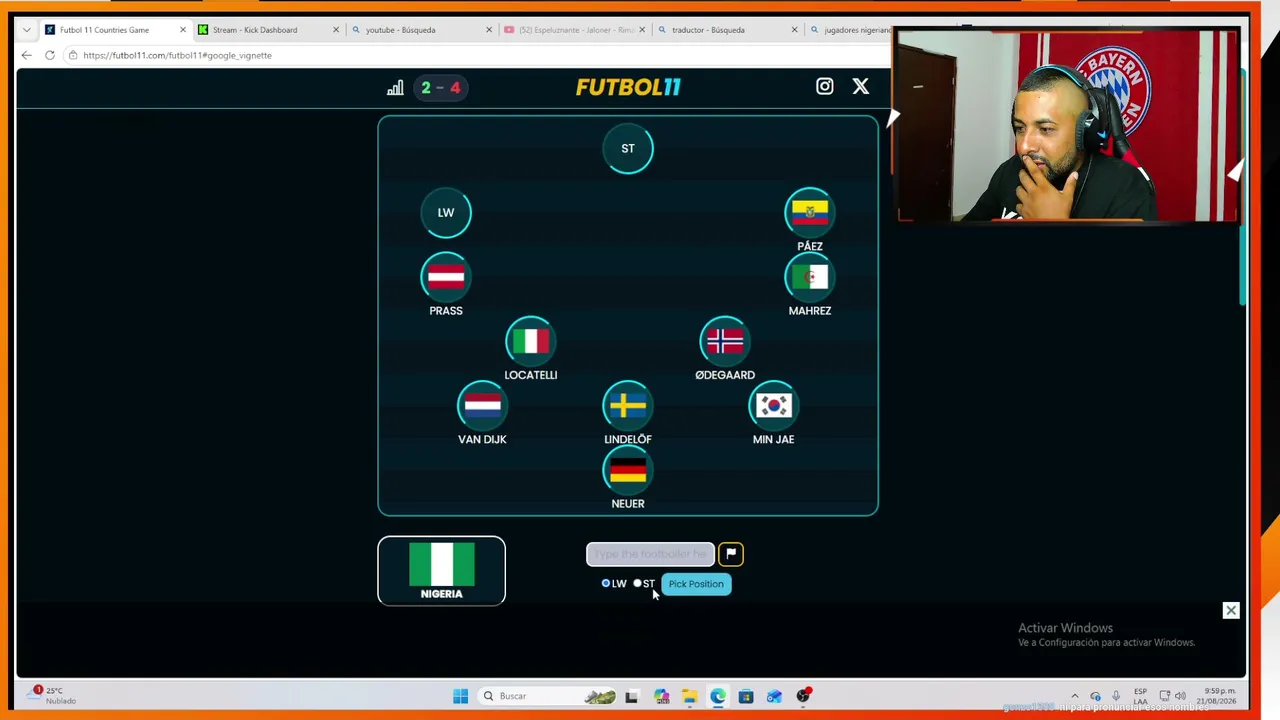Viewport: 1280px width, 720px height.
Task: Click Ødegaard's Norway flag circle
Action: (725, 342)
